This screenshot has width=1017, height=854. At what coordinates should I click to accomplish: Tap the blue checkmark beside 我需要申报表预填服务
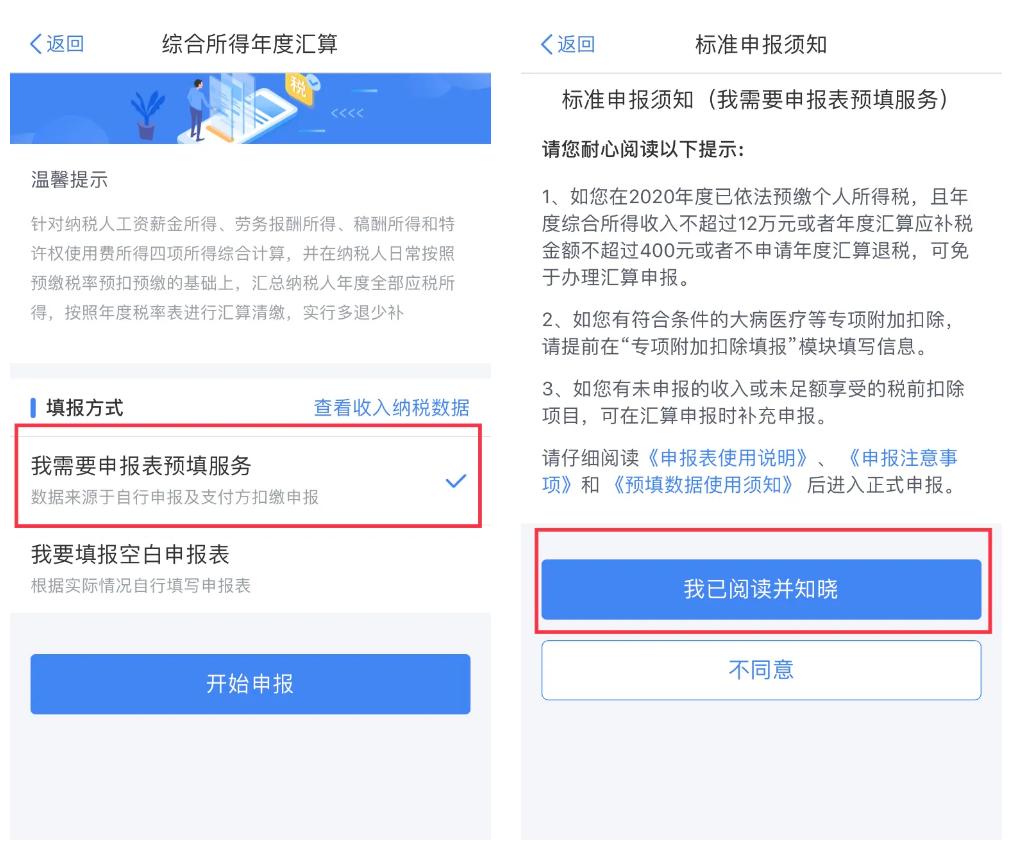tap(456, 481)
